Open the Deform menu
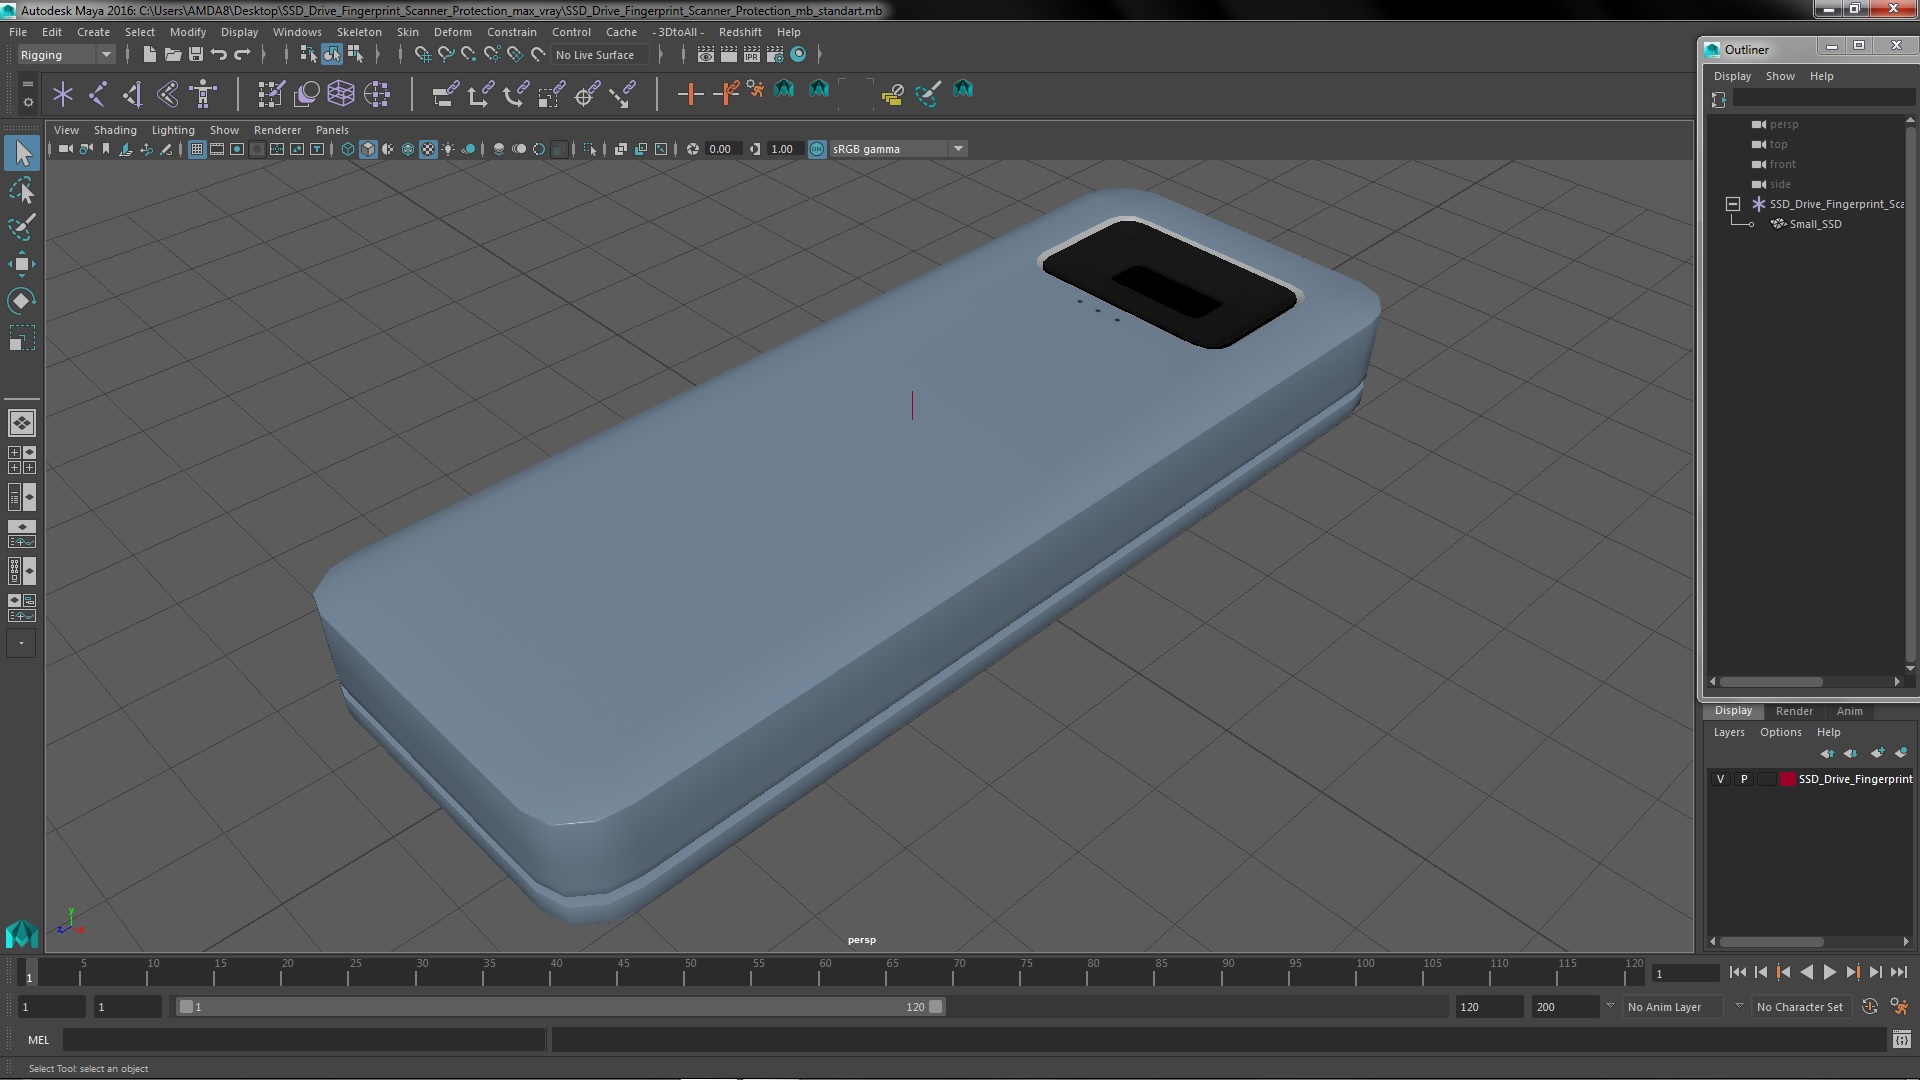Screen dimensions: 1920x1080 tap(452, 32)
